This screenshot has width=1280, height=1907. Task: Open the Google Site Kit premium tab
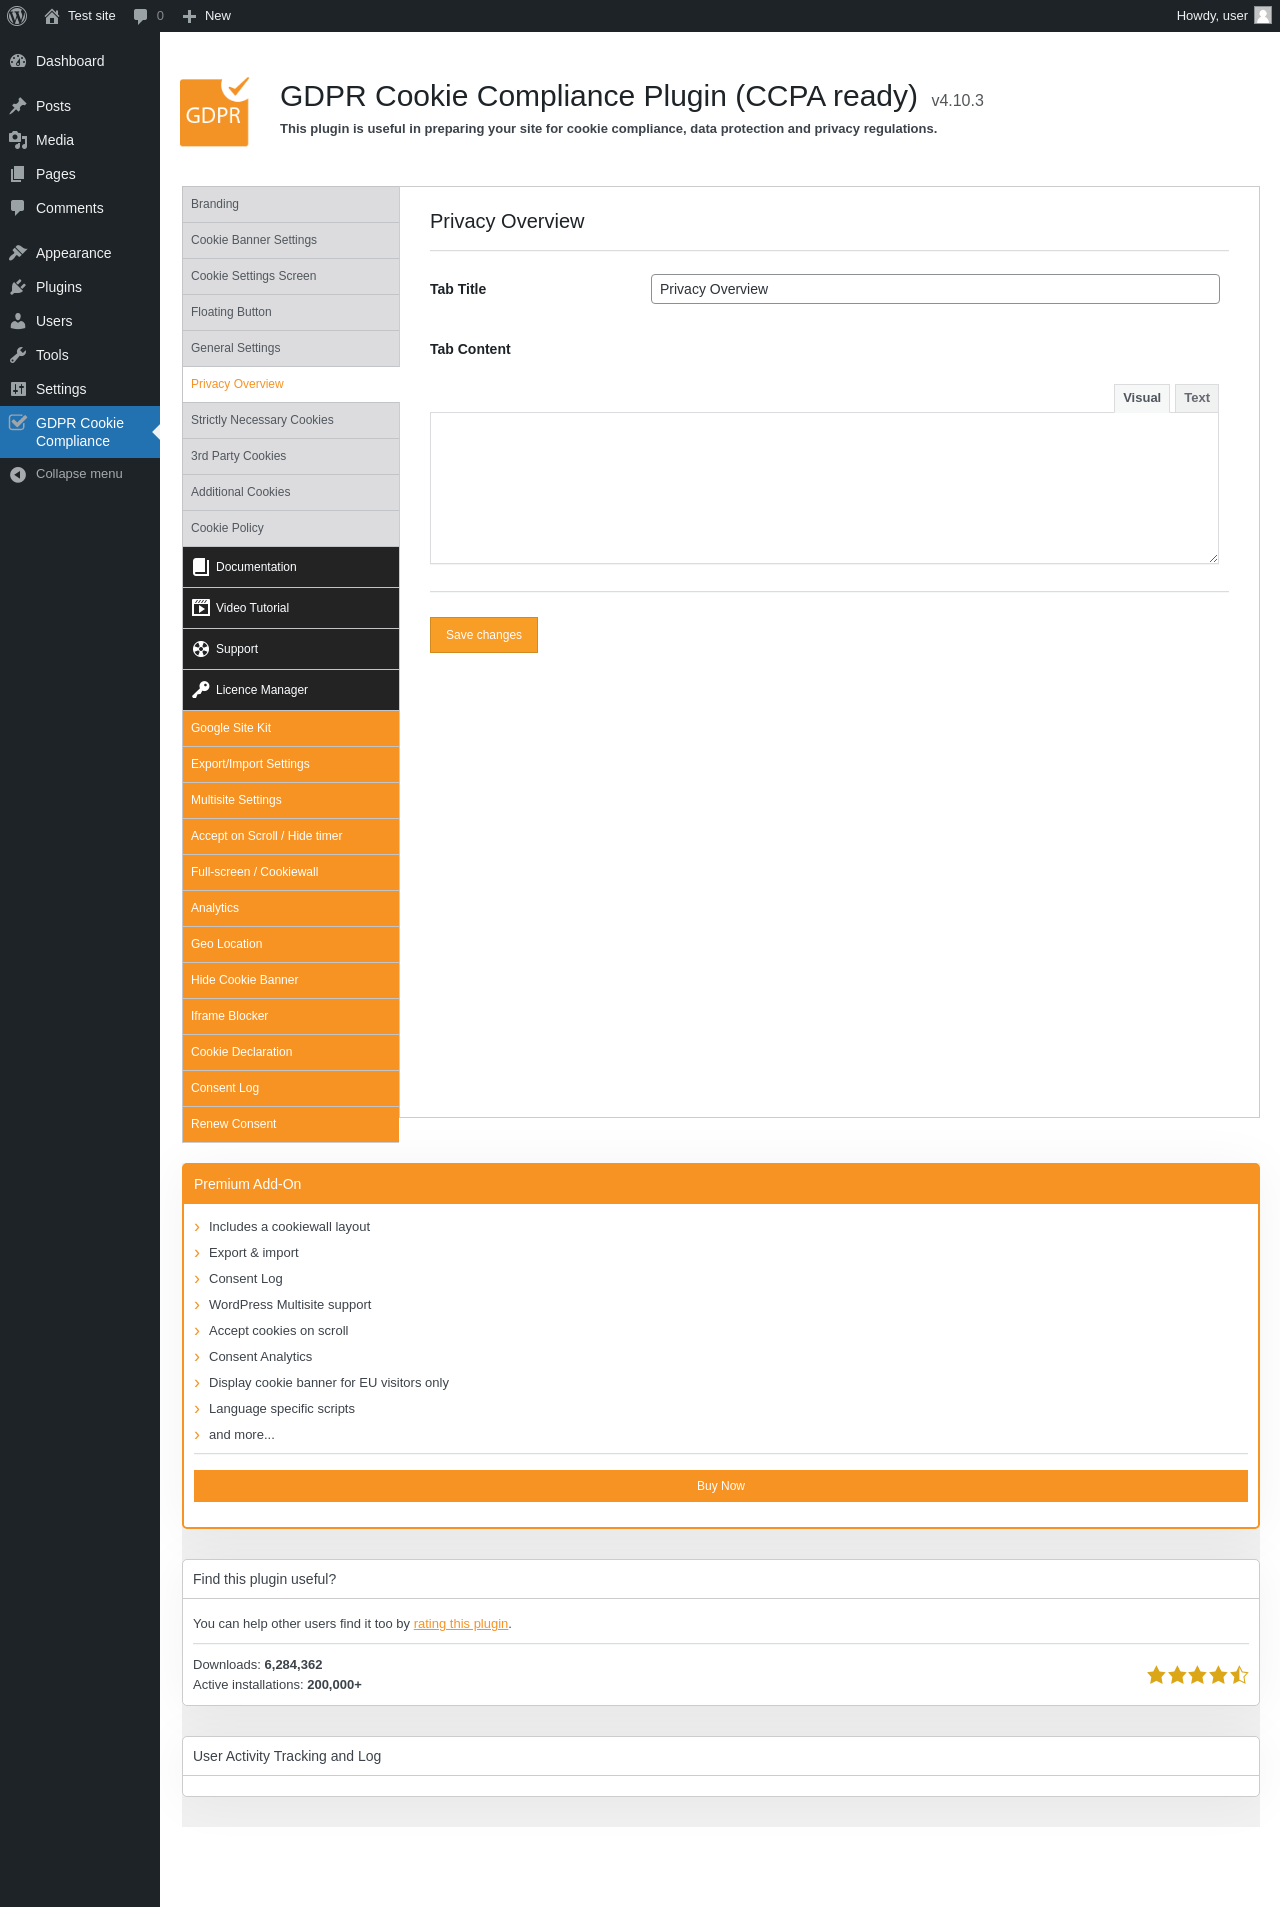pos(291,728)
